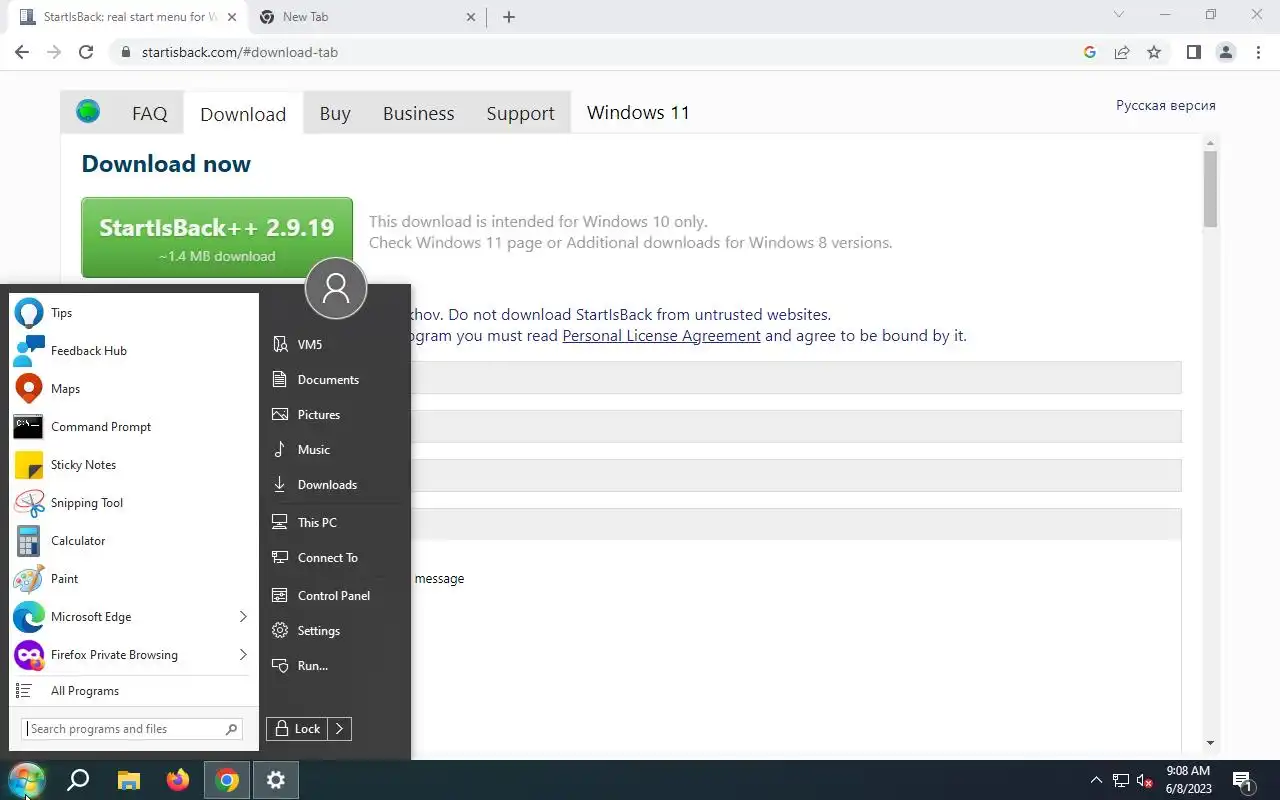Open Documents folder in start menu
This screenshot has width=1280, height=800.
(x=335, y=380)
